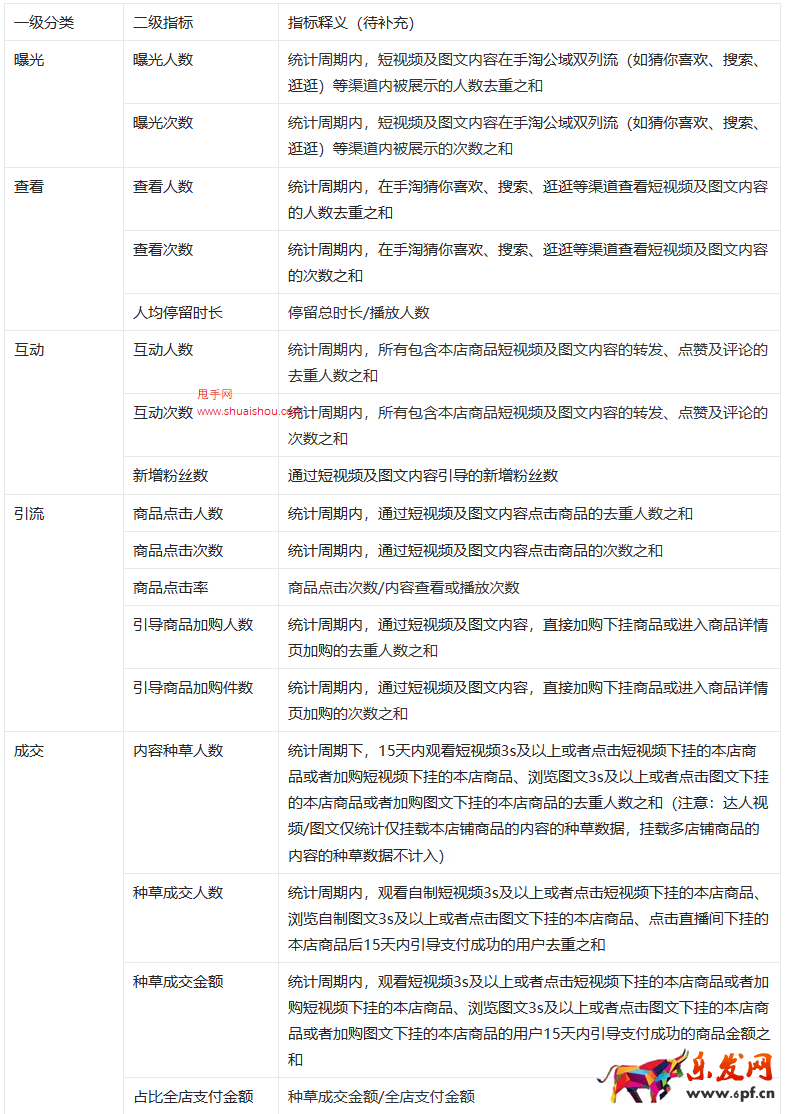
Task: Select the 引流 category cell
Action: (x=64, y=613)
